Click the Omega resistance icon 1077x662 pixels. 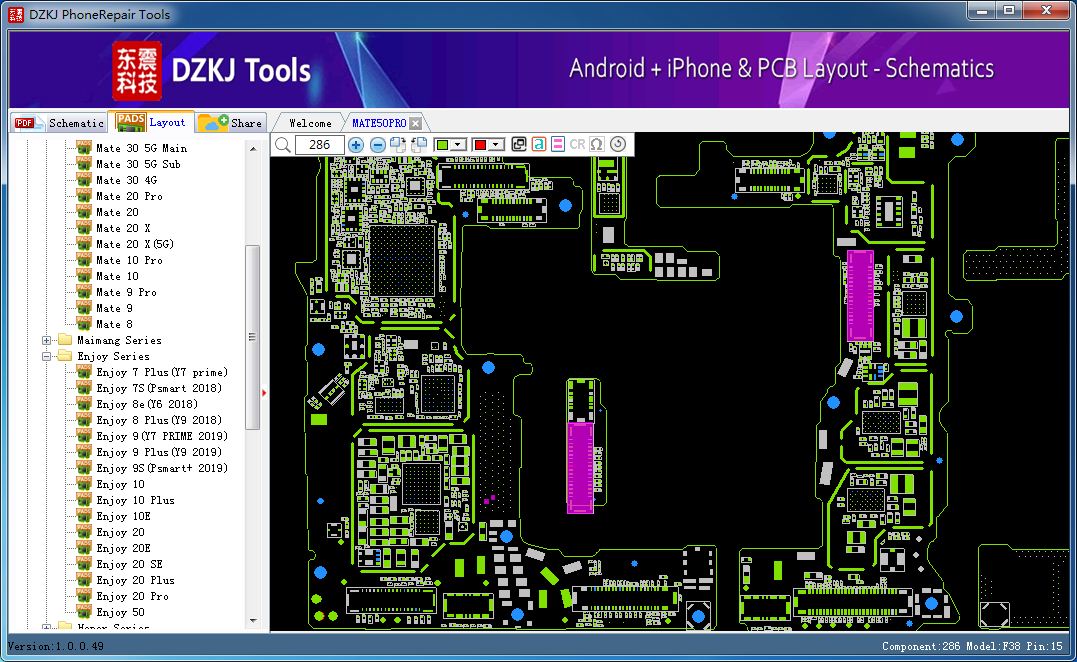[597, 144]
